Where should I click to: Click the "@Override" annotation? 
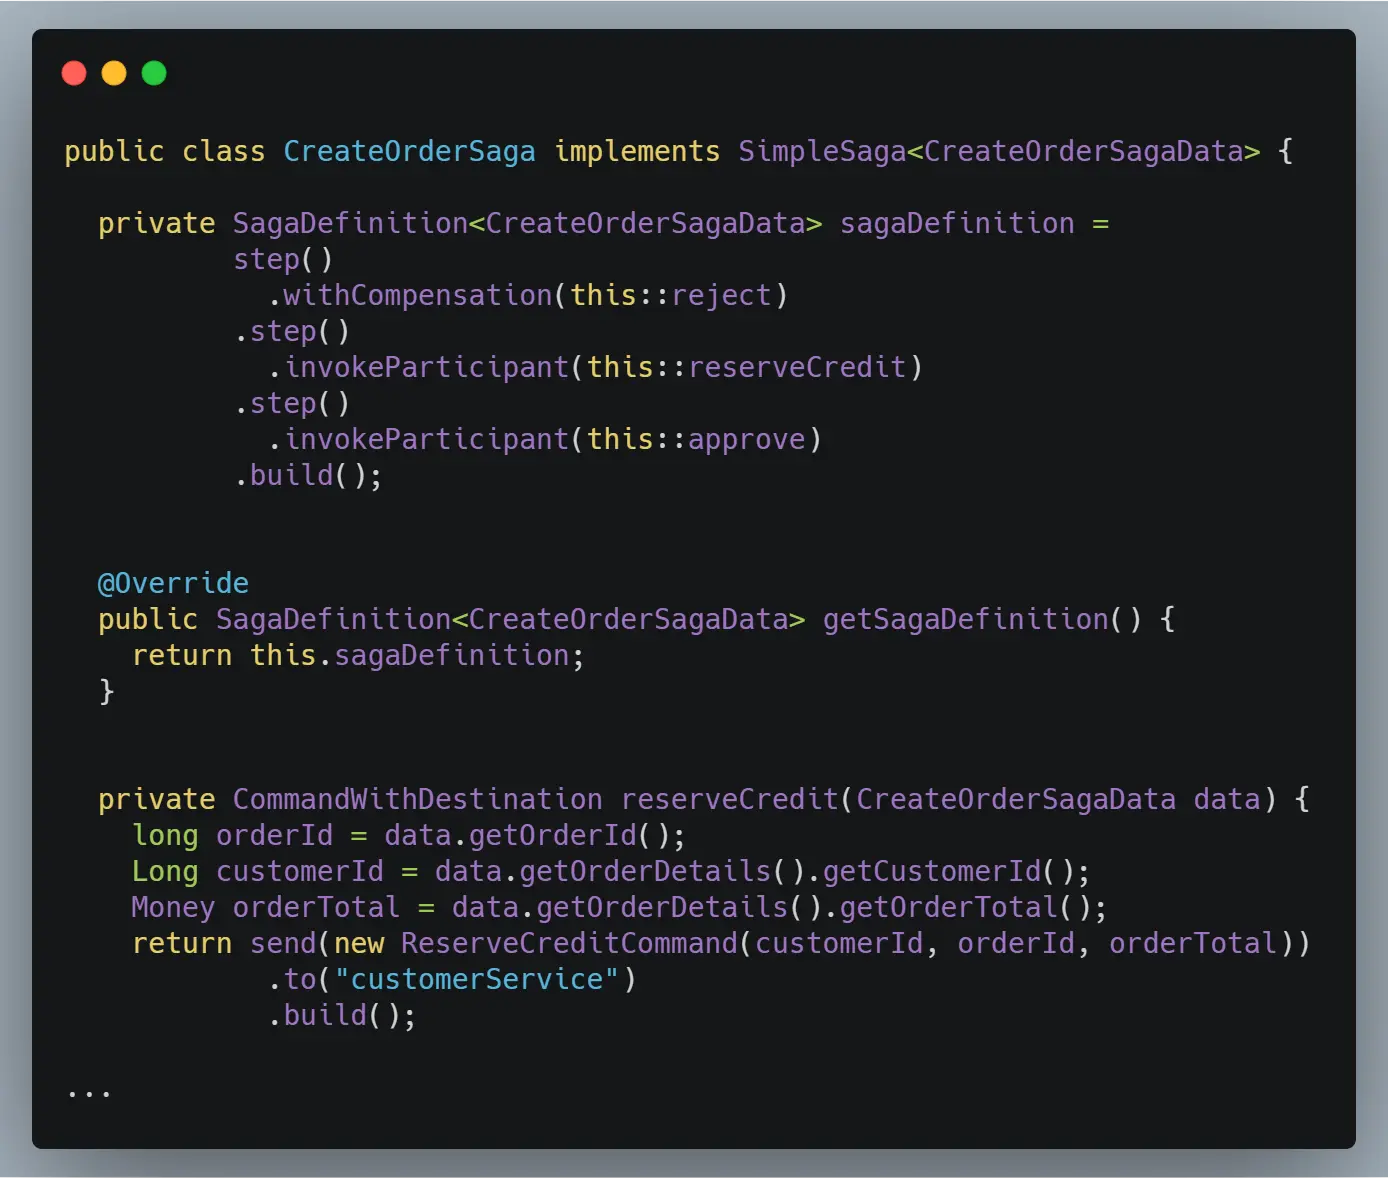click(x=173, y=583)
